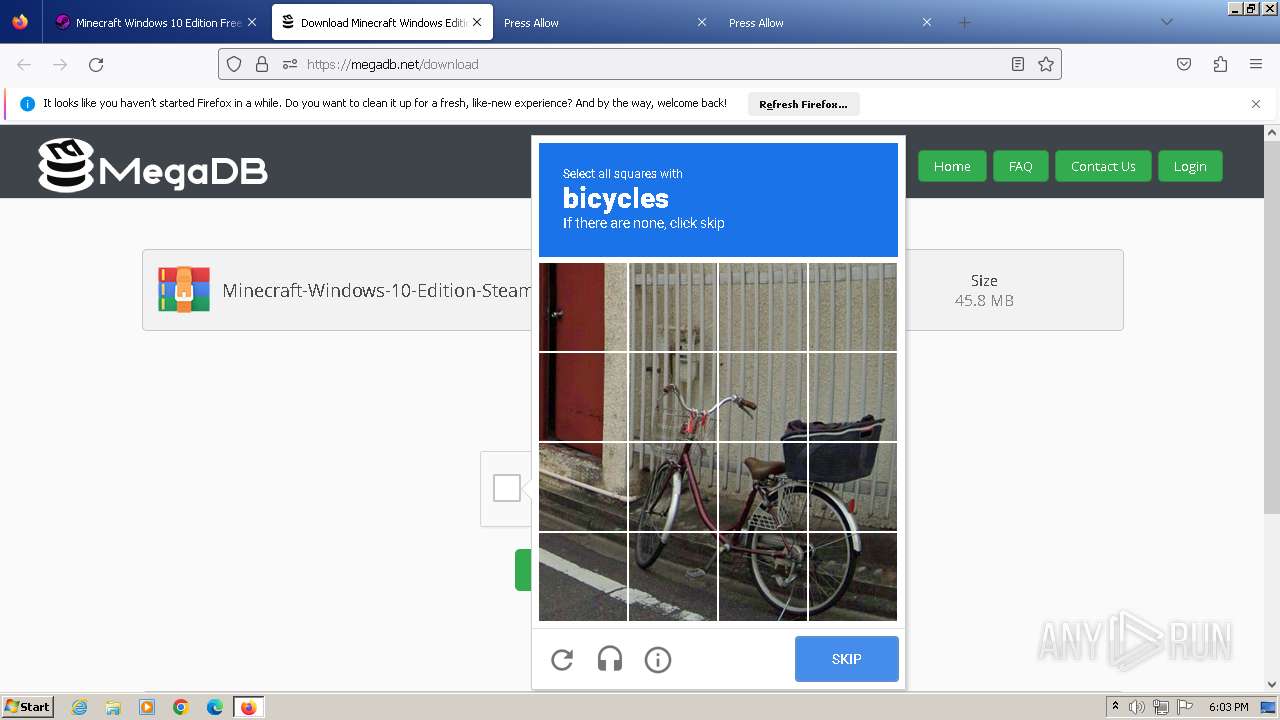Click the MegaDB logo
1280x720 pixels.
click(x=153, y=165)
